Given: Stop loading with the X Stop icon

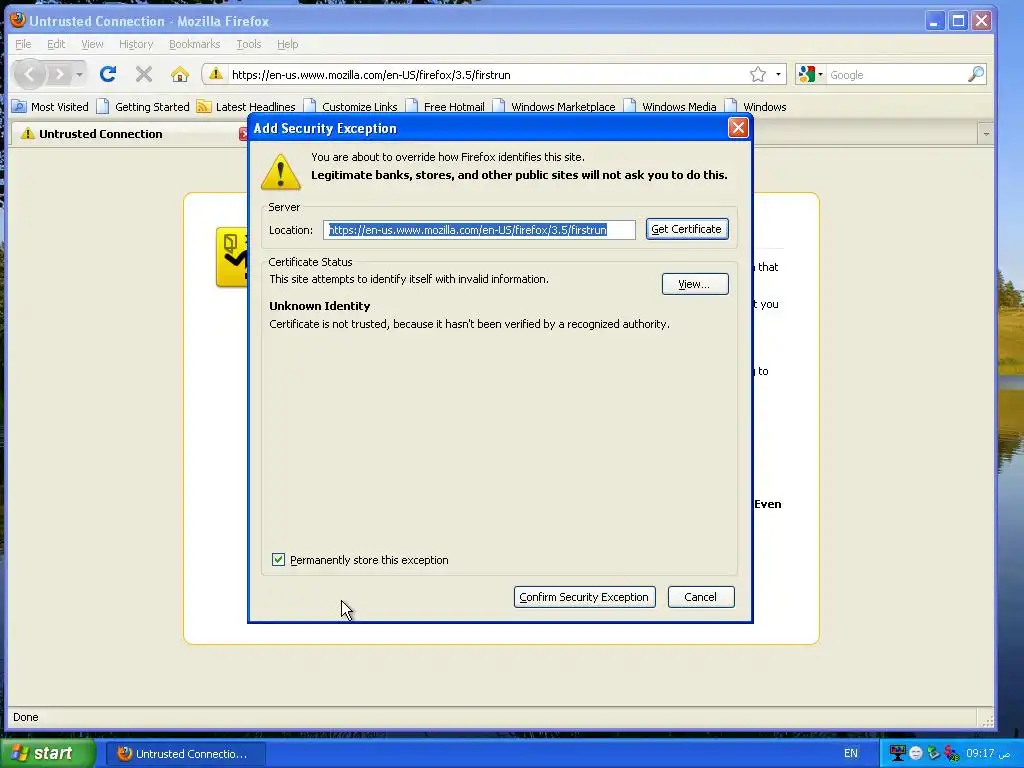Looking at the screenshot, I should (x=144, y=74).
